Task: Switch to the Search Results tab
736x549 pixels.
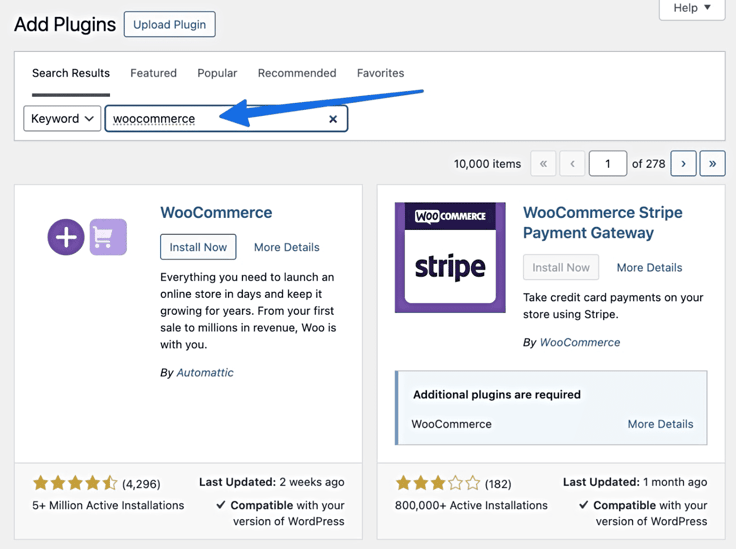Action: [71, 73]
